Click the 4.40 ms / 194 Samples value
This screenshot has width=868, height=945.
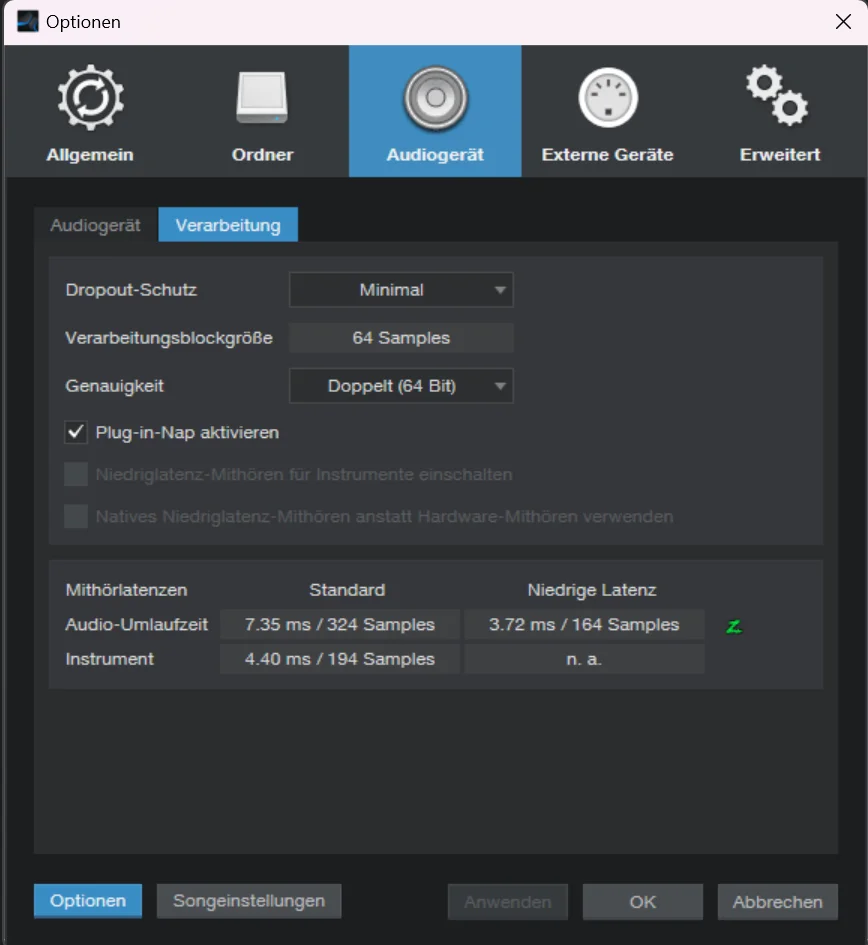tap(340, 659)
